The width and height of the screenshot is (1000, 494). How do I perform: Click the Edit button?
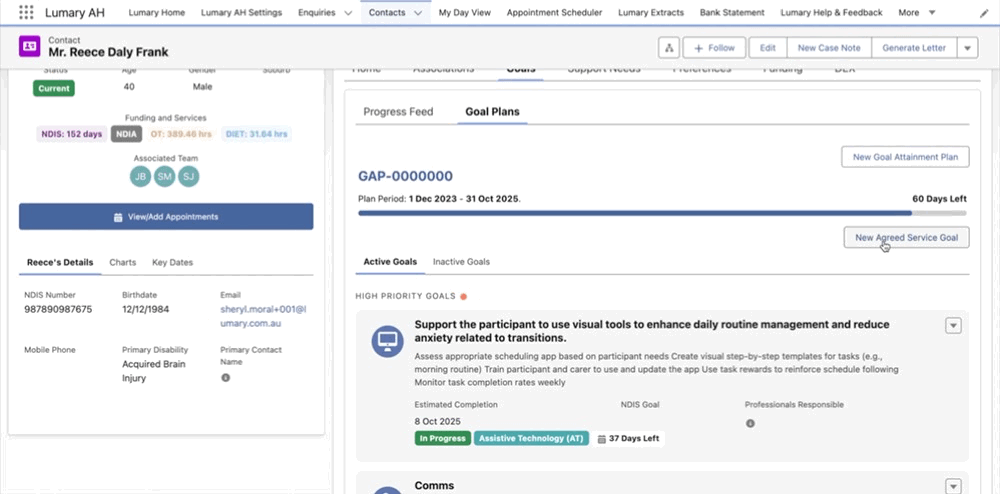(768, 48)
